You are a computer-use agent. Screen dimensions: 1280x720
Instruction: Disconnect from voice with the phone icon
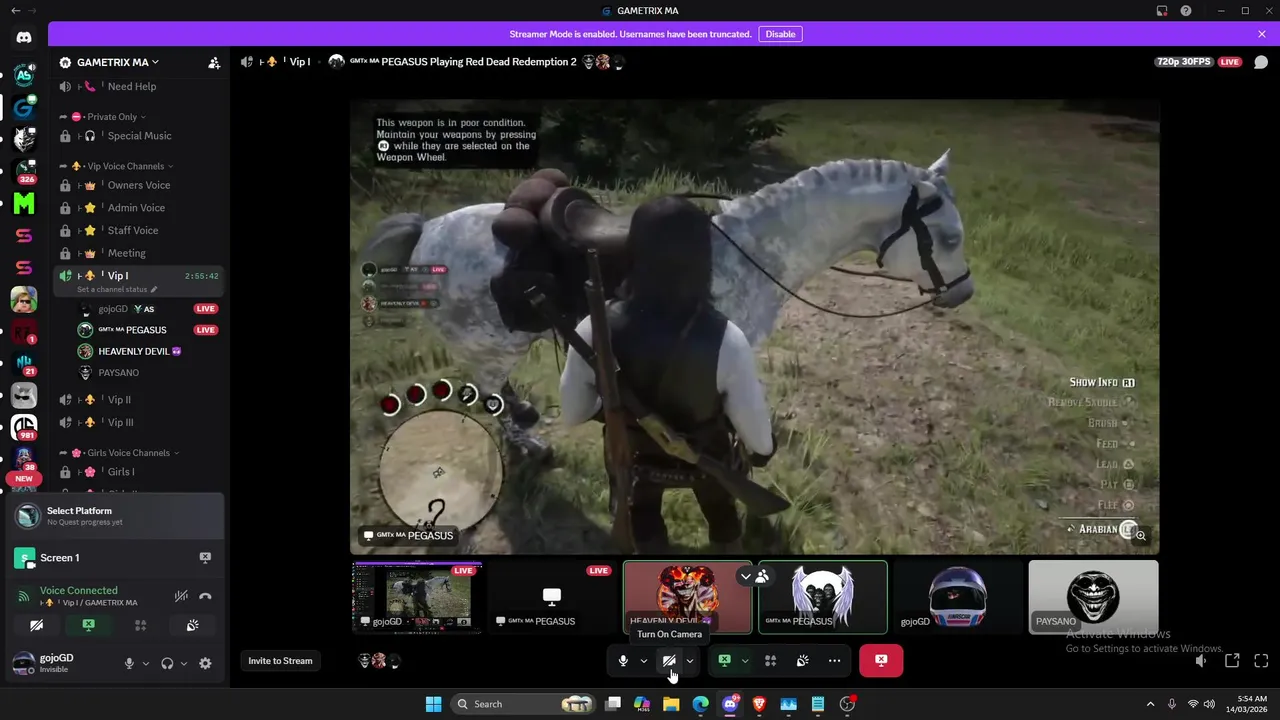[x=205, y=596]
